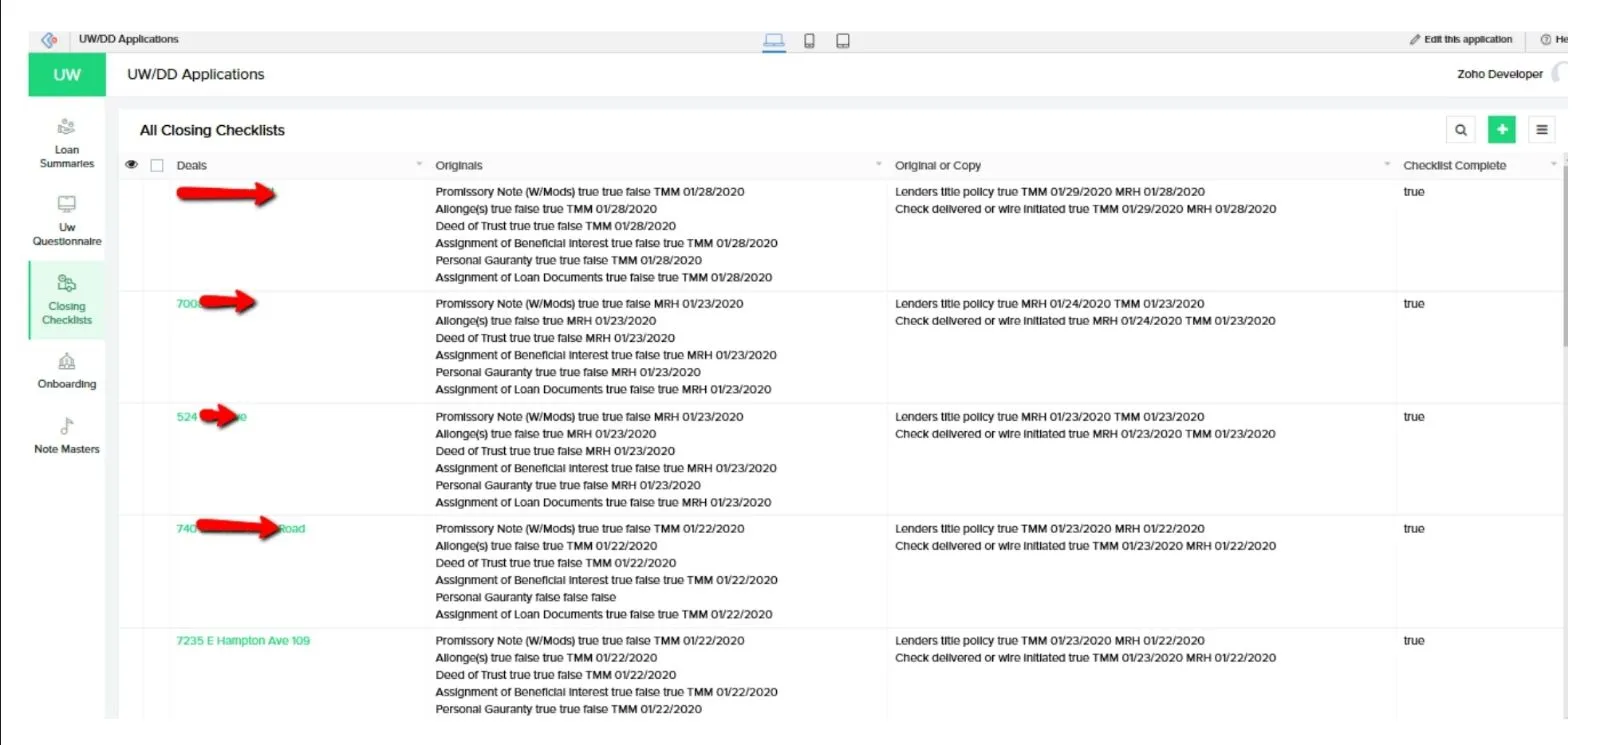Open Loan Summaries section
1600x745 pixels.
[x=67, y=143]
